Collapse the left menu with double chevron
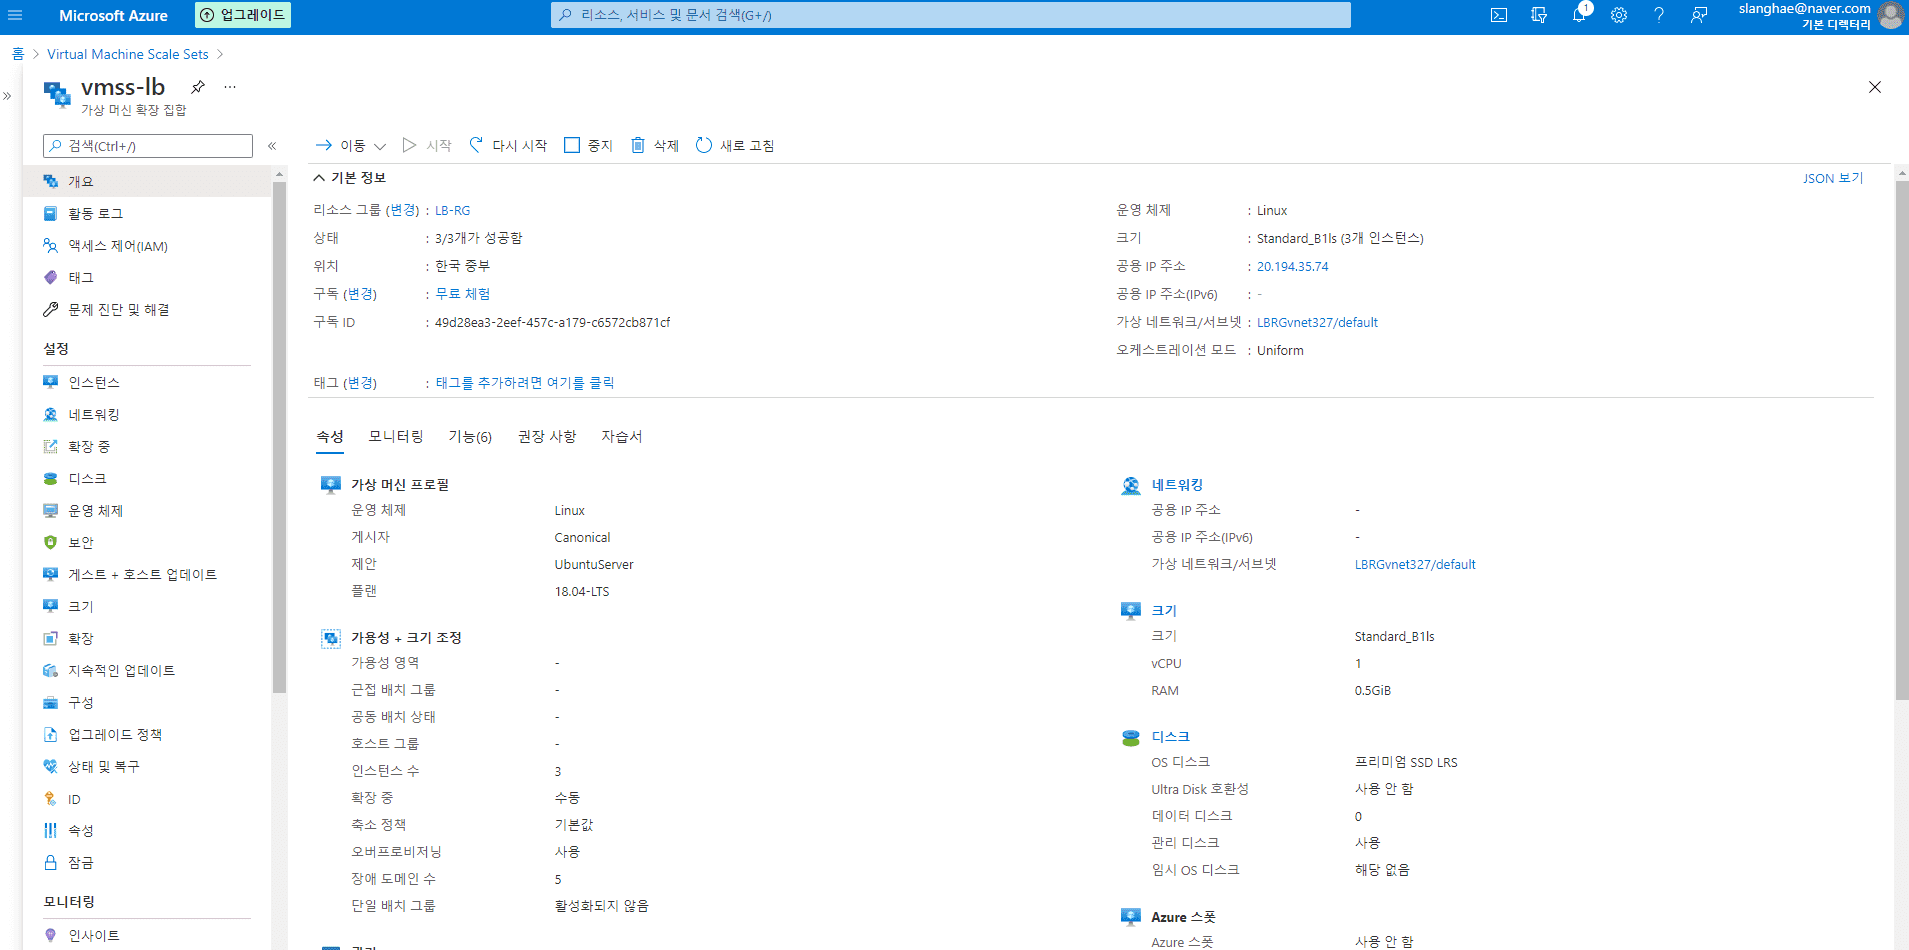Viewport: 1909px width, 950px height. [272, 146]
